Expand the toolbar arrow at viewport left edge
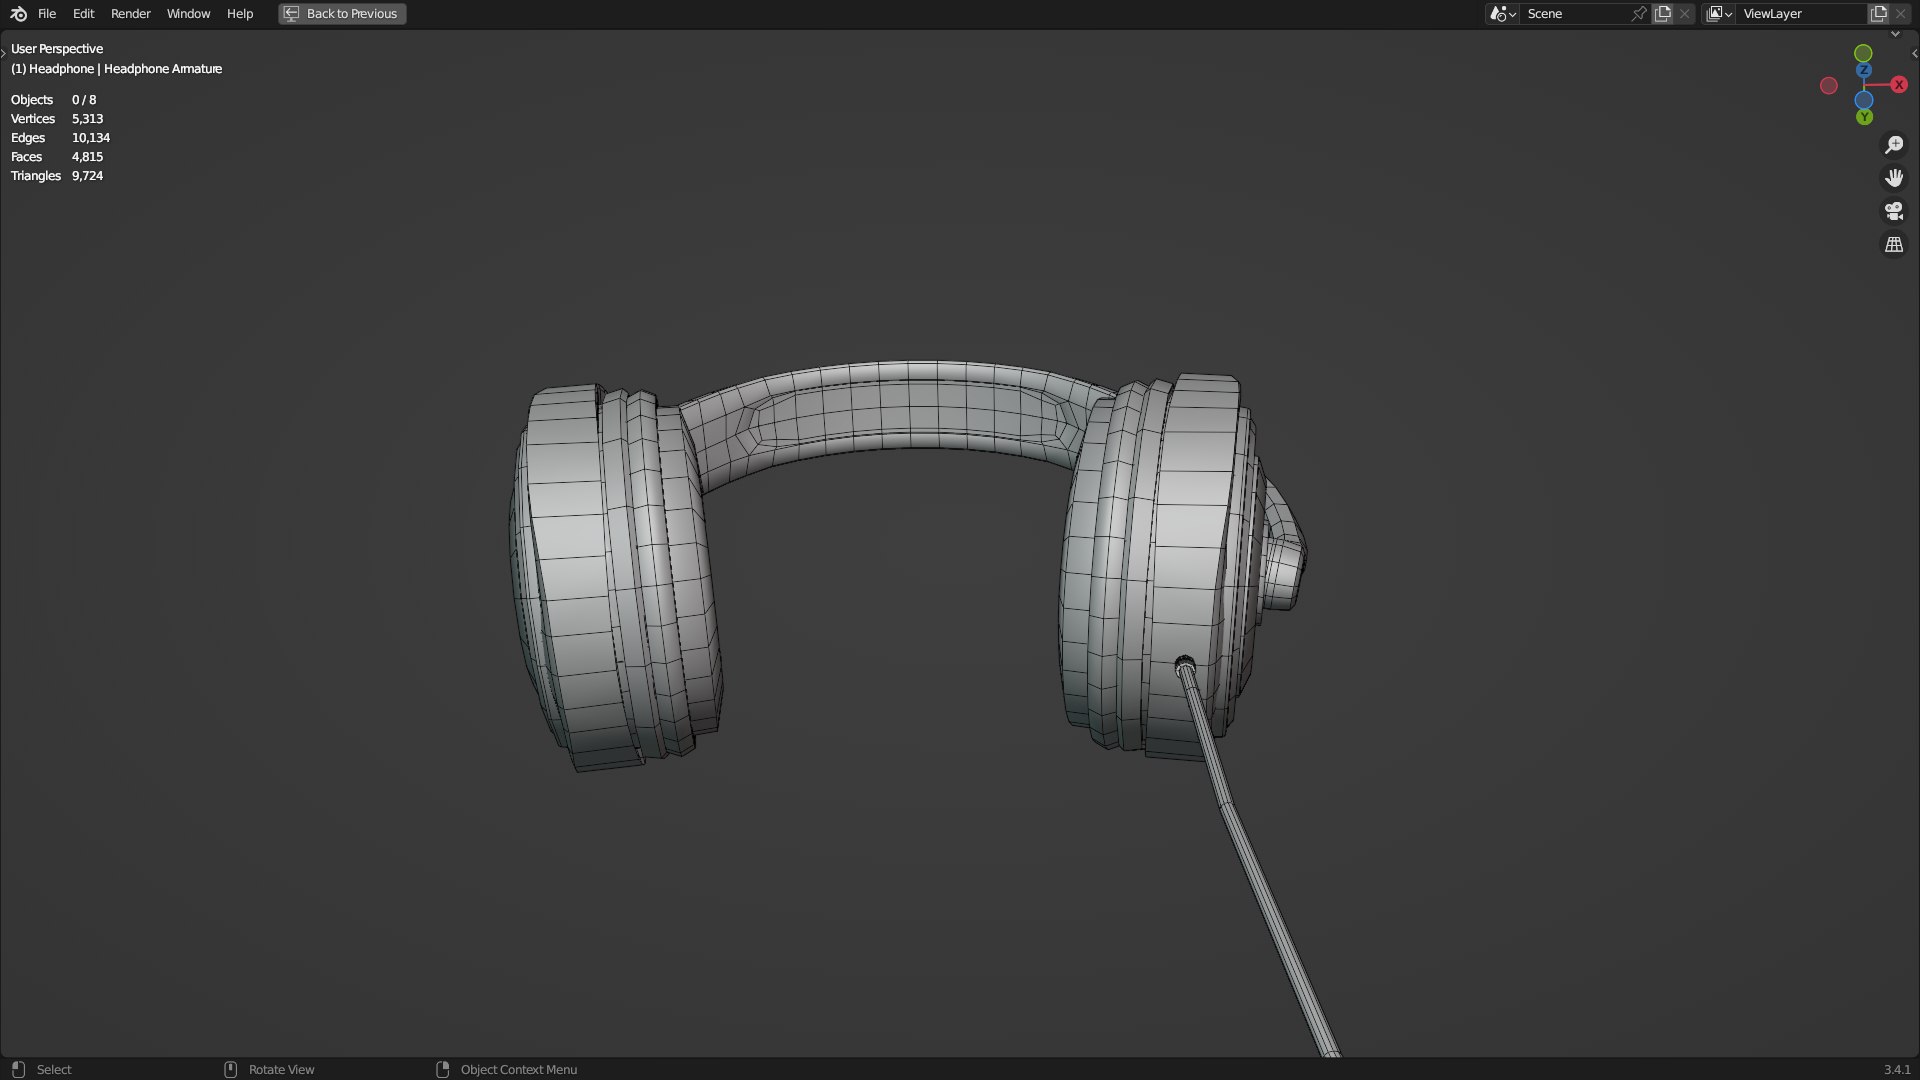This screenshot has width=1920, height=1080. [4, 54]
